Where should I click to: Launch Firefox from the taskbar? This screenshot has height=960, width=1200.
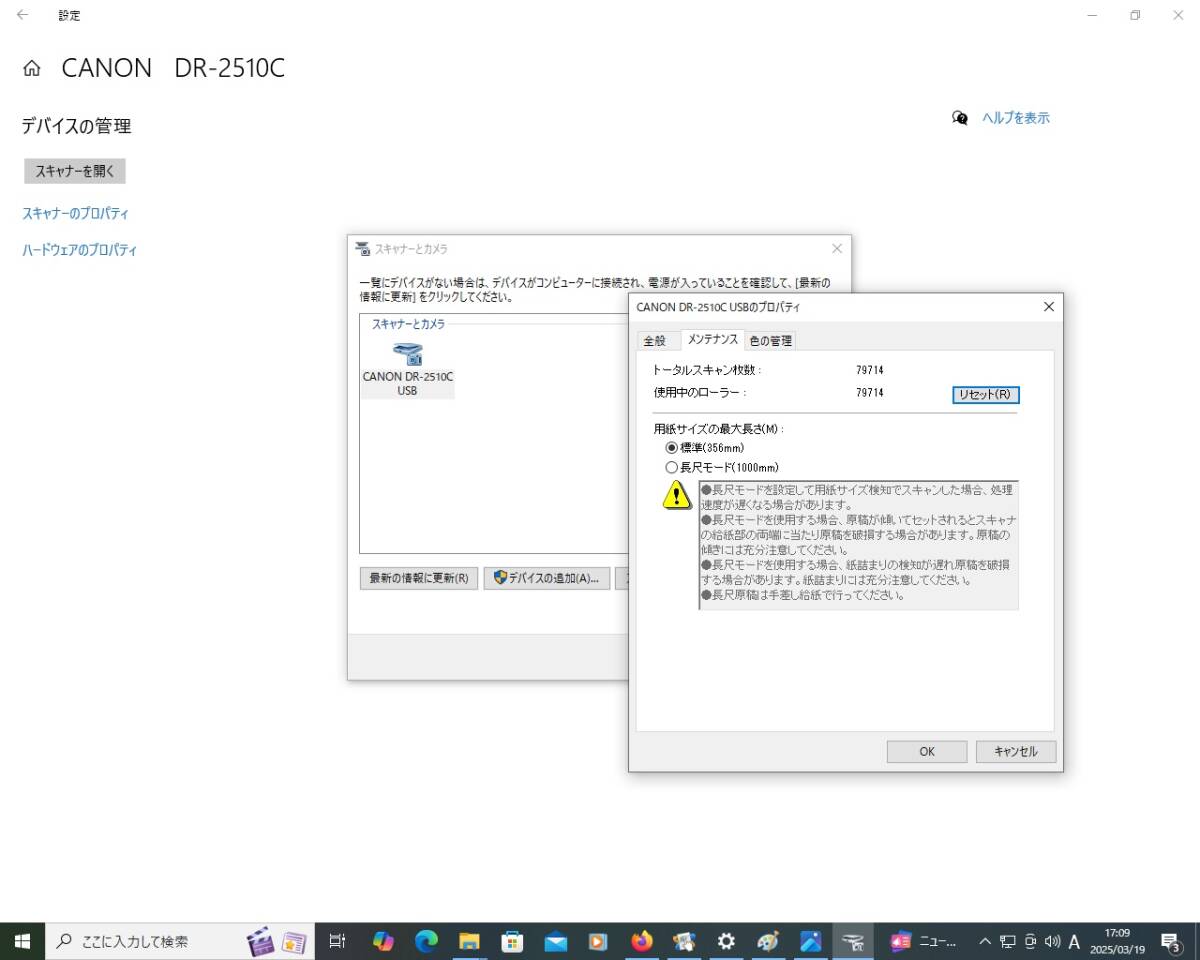coord(642,941)
